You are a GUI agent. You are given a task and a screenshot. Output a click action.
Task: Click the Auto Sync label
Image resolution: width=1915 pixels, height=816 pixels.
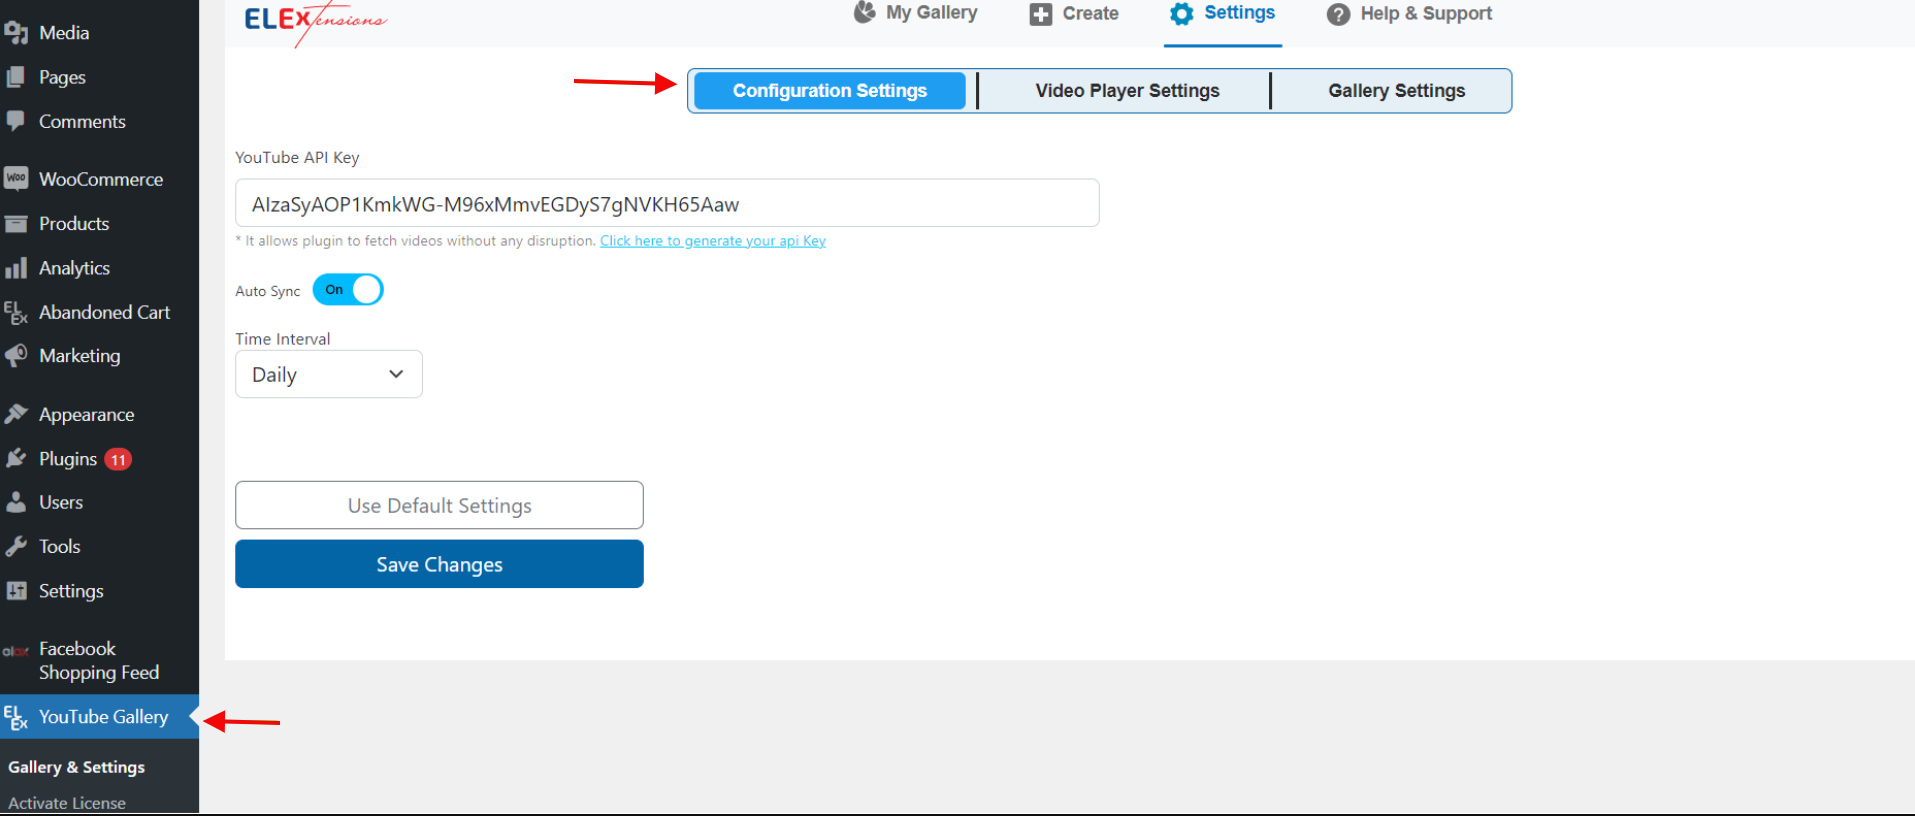pyautogui.click(x=267, y=291)
